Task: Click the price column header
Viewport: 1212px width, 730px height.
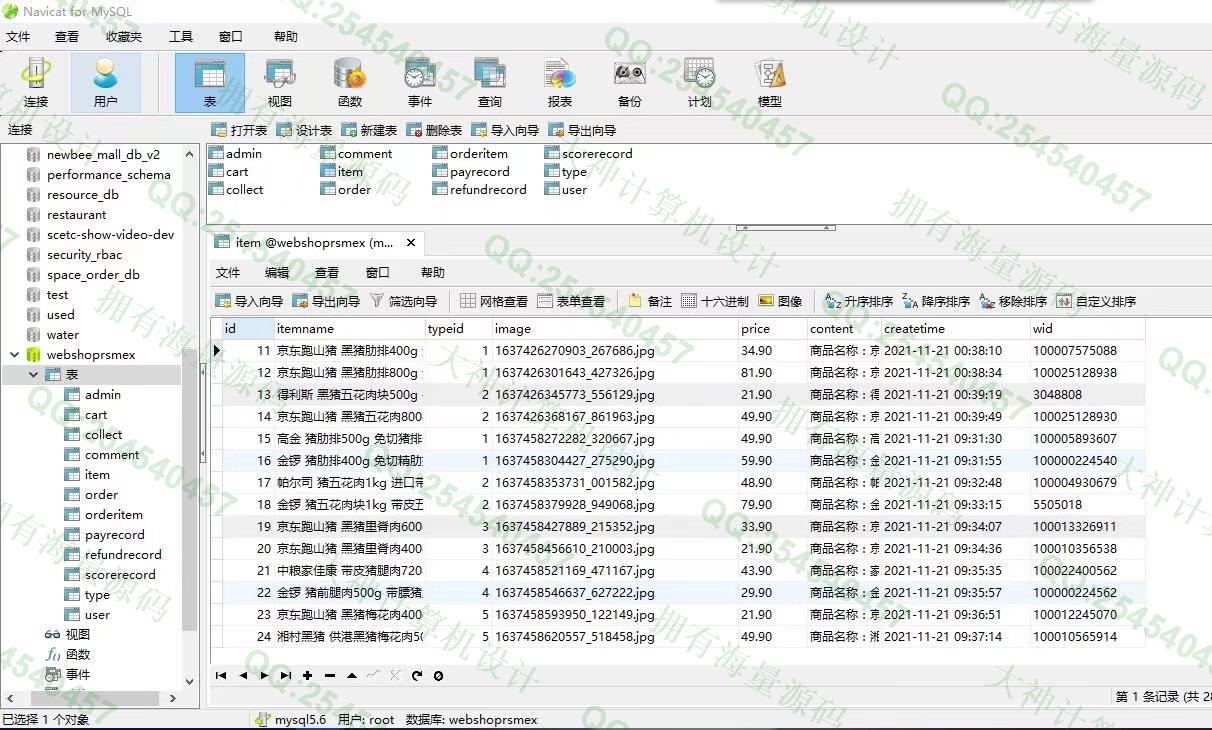Action: (772, 328)
